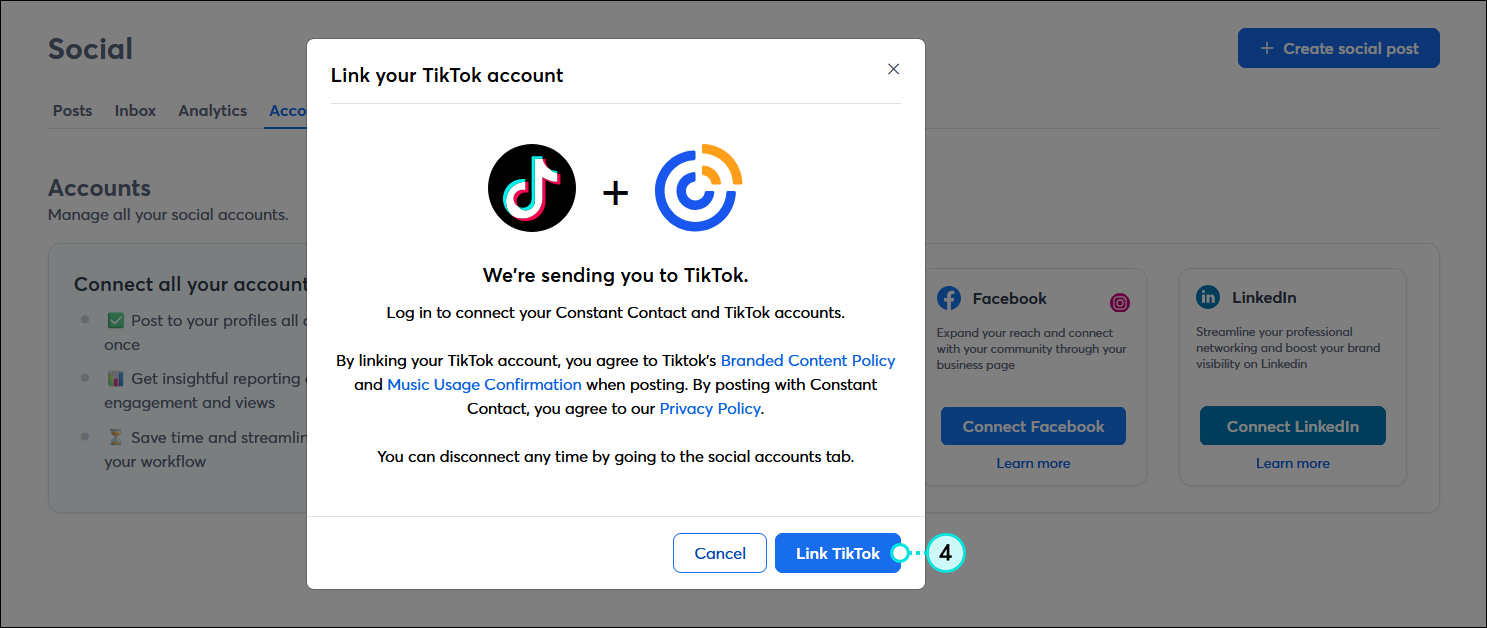Click the Link TikTok button
This screenshot has height=628, width=1487.
coord(838,553)
